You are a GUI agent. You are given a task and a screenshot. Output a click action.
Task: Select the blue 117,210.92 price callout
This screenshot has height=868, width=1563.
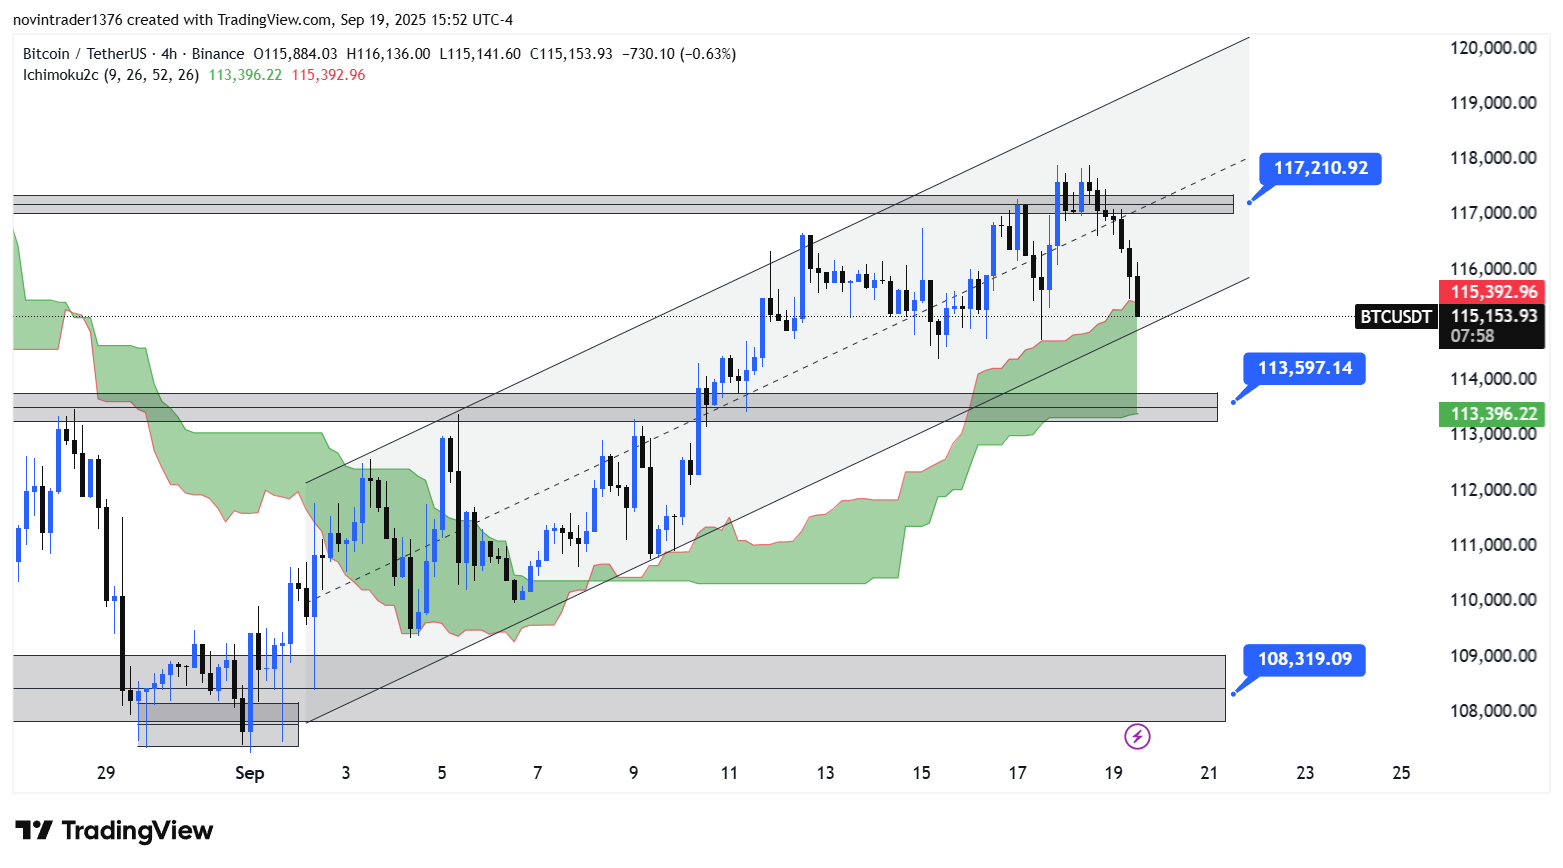pyautogui.click(x=1320, y=168)
